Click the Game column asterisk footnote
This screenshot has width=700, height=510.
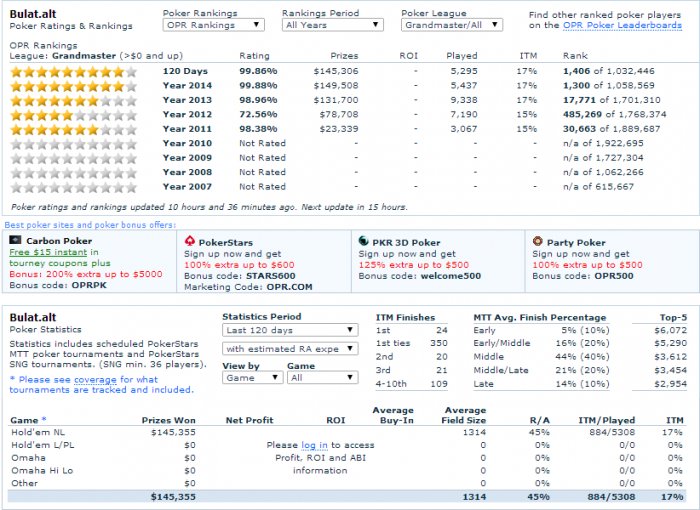click(44, 419)
